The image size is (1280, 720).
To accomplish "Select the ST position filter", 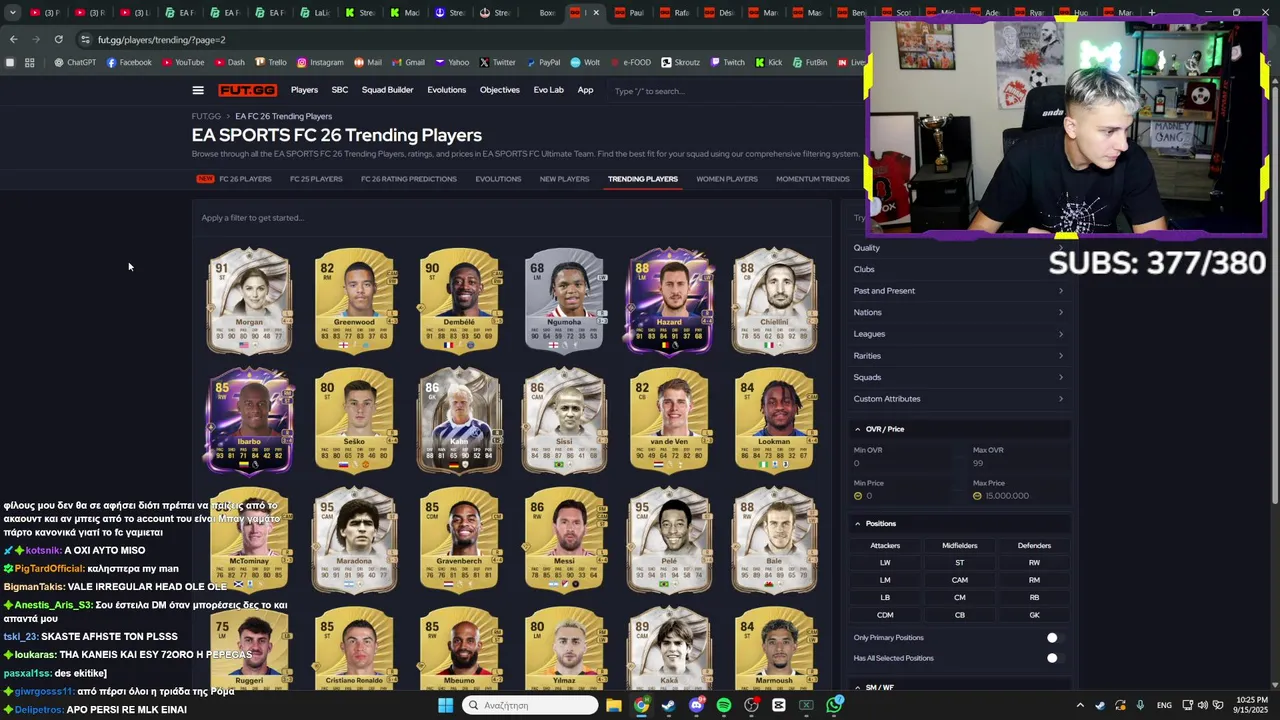I will (x=960, y=562).
